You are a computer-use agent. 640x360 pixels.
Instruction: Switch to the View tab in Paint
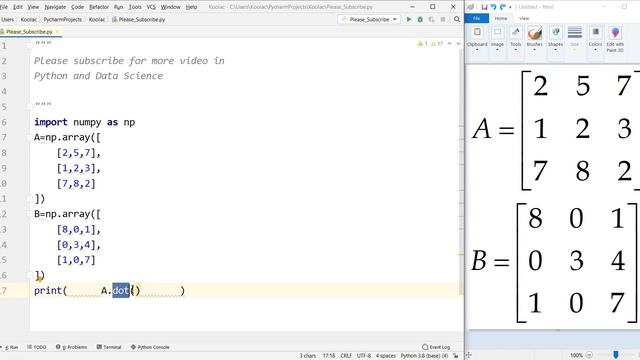coord(524,18)
